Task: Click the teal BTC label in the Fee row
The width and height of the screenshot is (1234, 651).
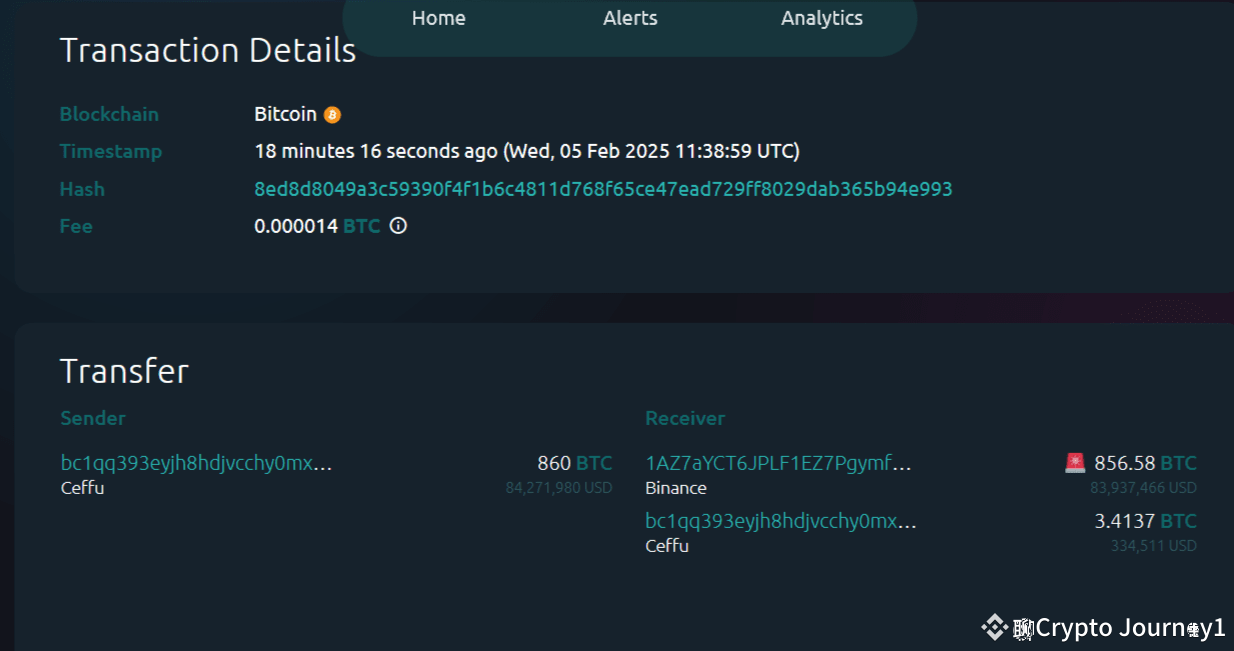Action: click(x=361, y=226)
